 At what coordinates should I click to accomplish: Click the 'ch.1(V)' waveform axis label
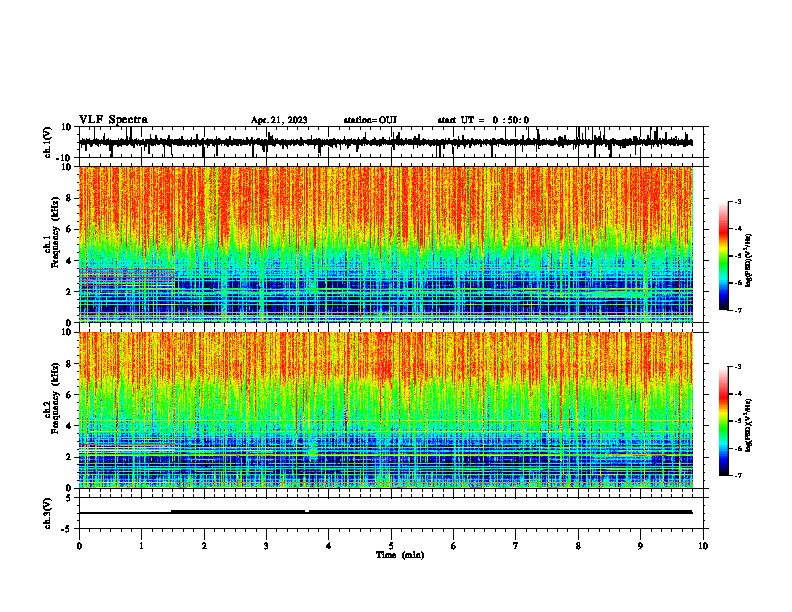48,142
